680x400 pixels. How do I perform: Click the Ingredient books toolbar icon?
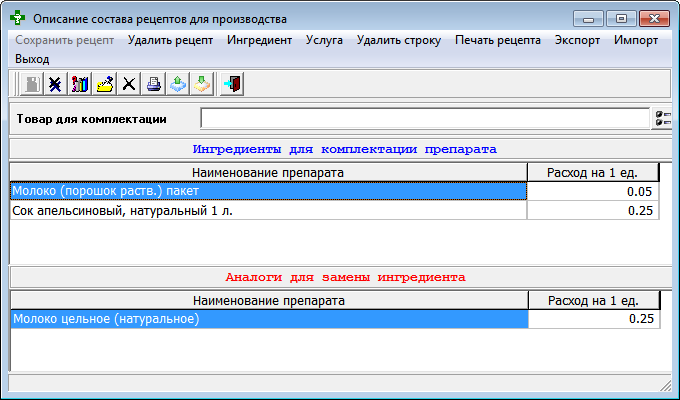[x=80, y=84]
